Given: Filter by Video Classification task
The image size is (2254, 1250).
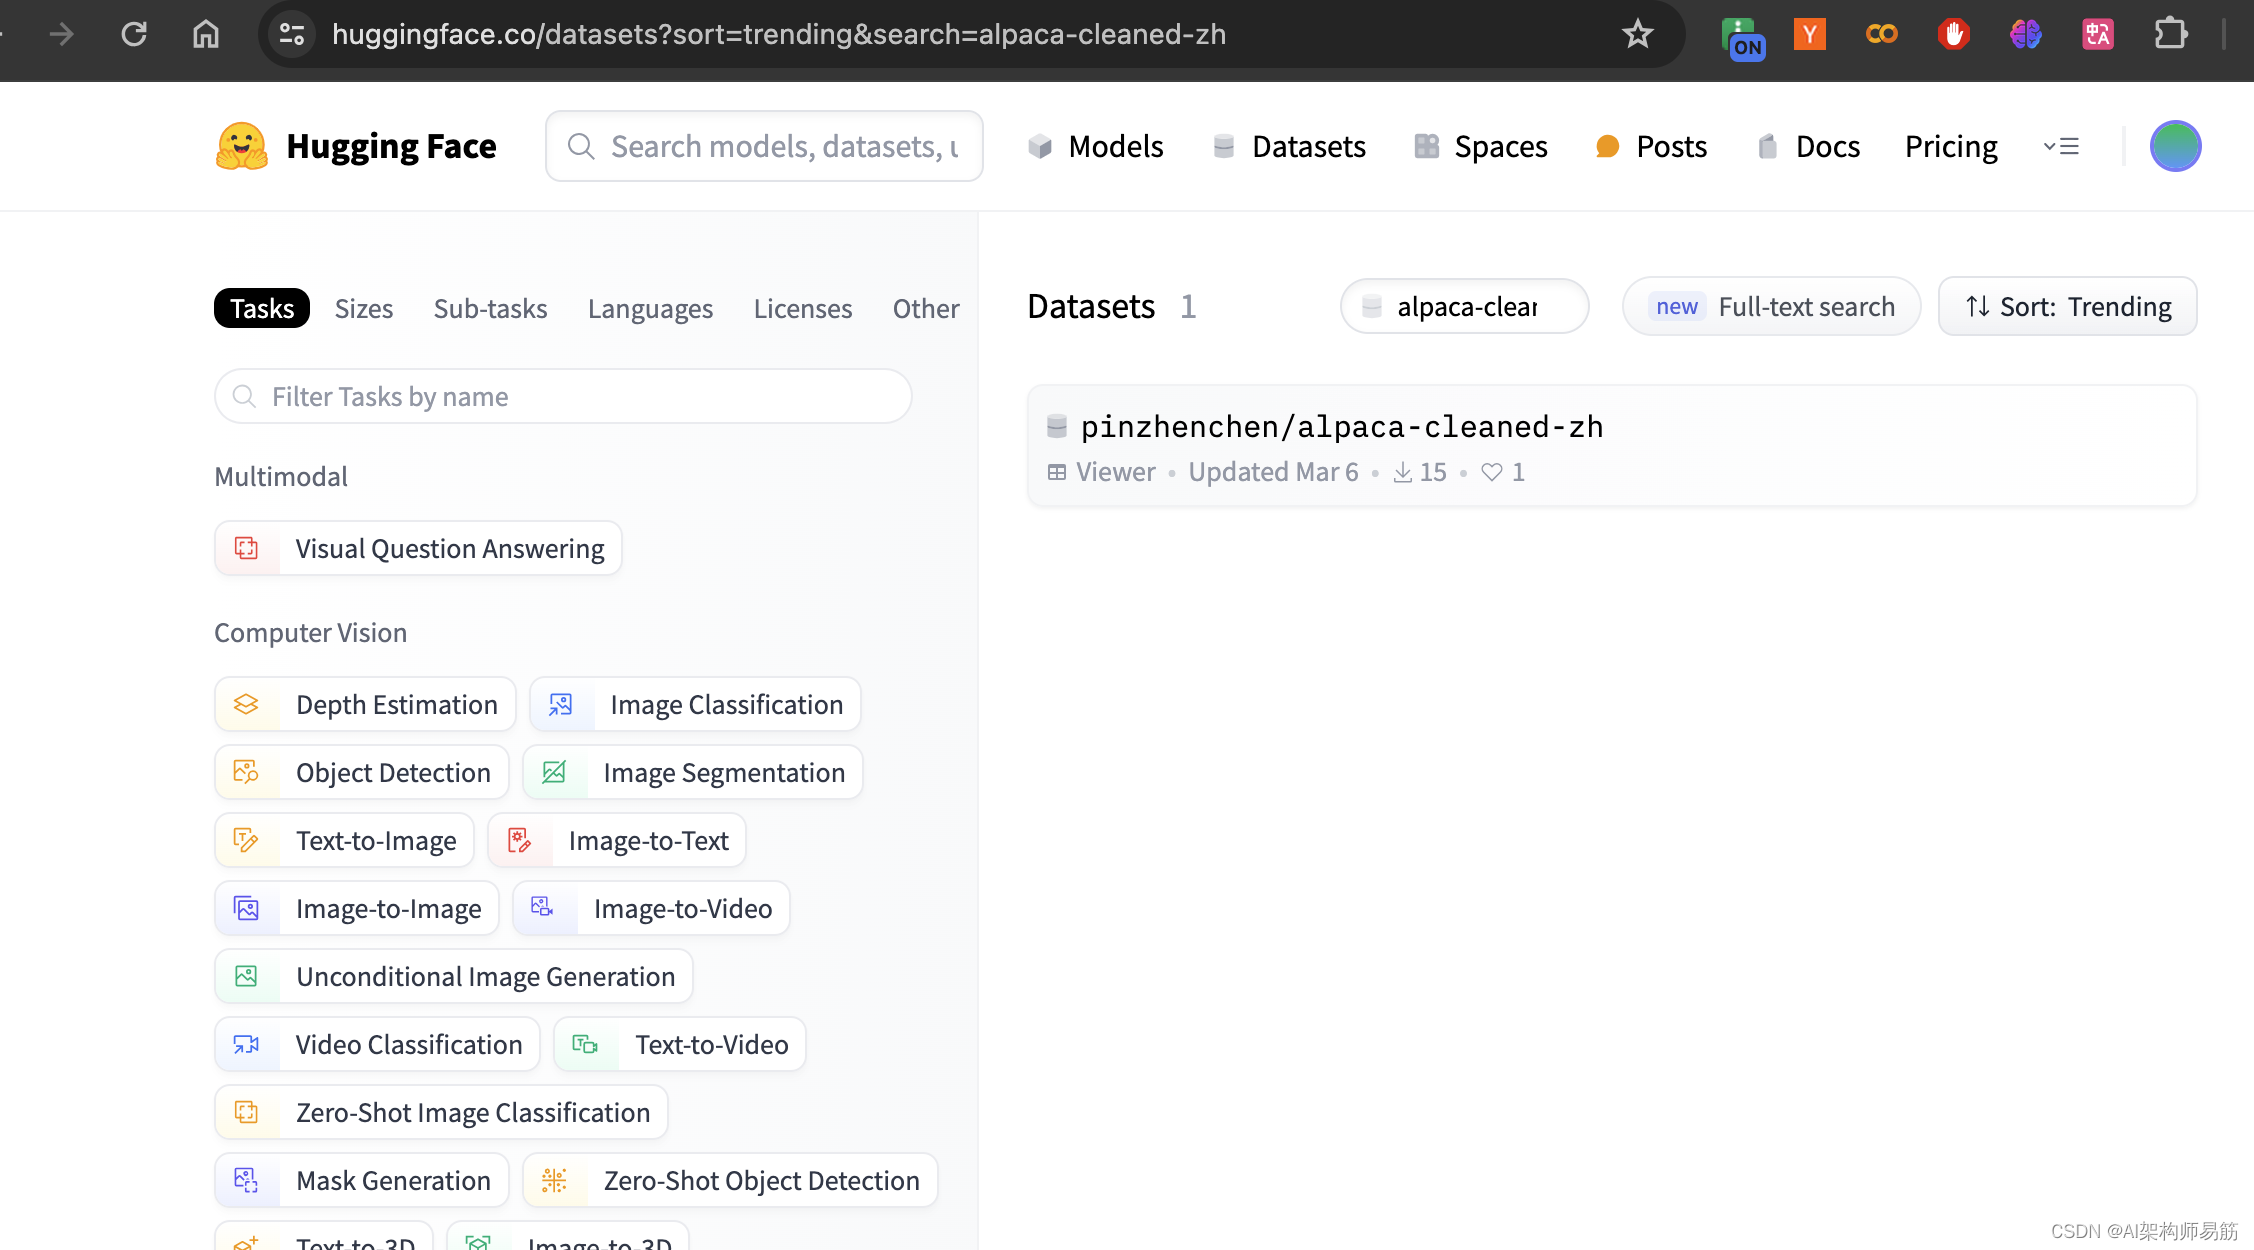Looking at the screenshot, I should [377, 1044].
